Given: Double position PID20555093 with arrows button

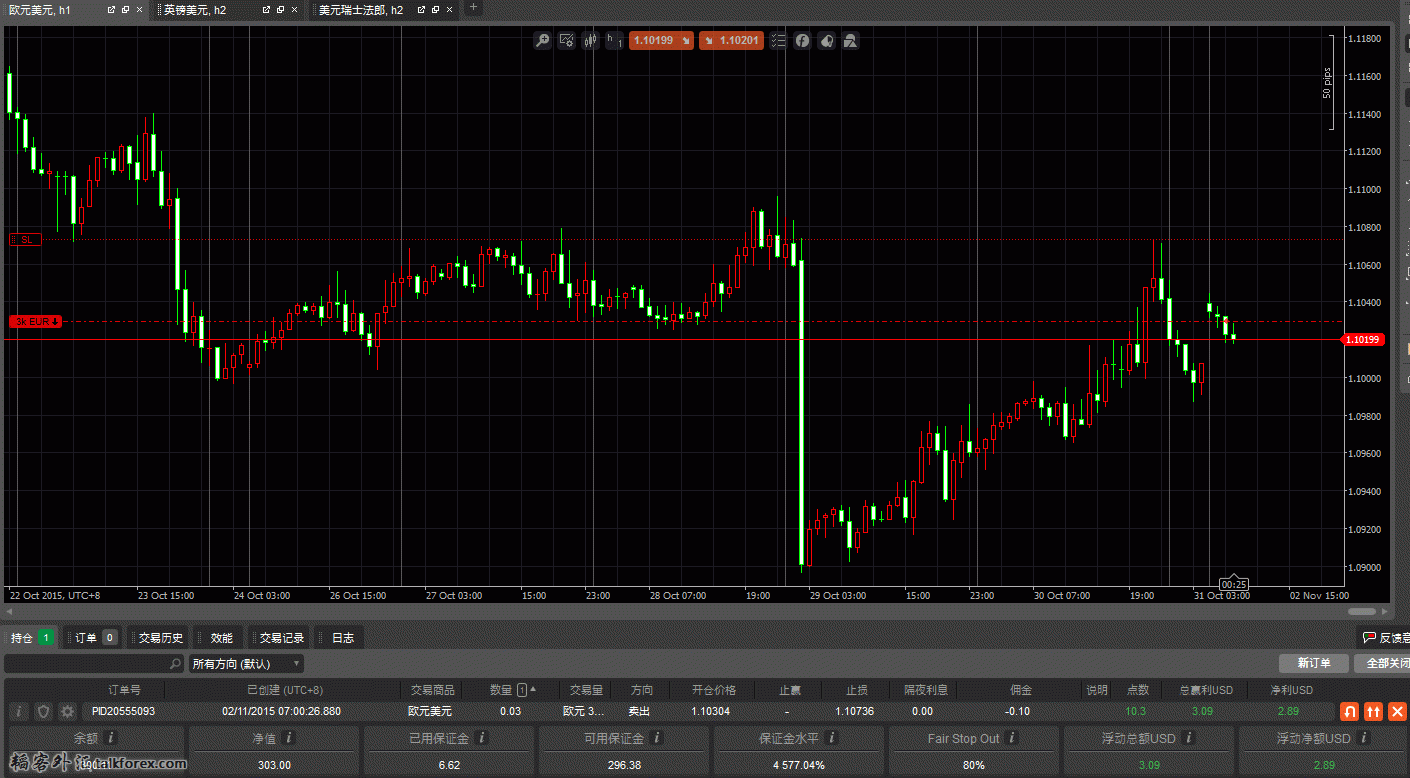Looking at the screenshot, I should coord(1374,711).
